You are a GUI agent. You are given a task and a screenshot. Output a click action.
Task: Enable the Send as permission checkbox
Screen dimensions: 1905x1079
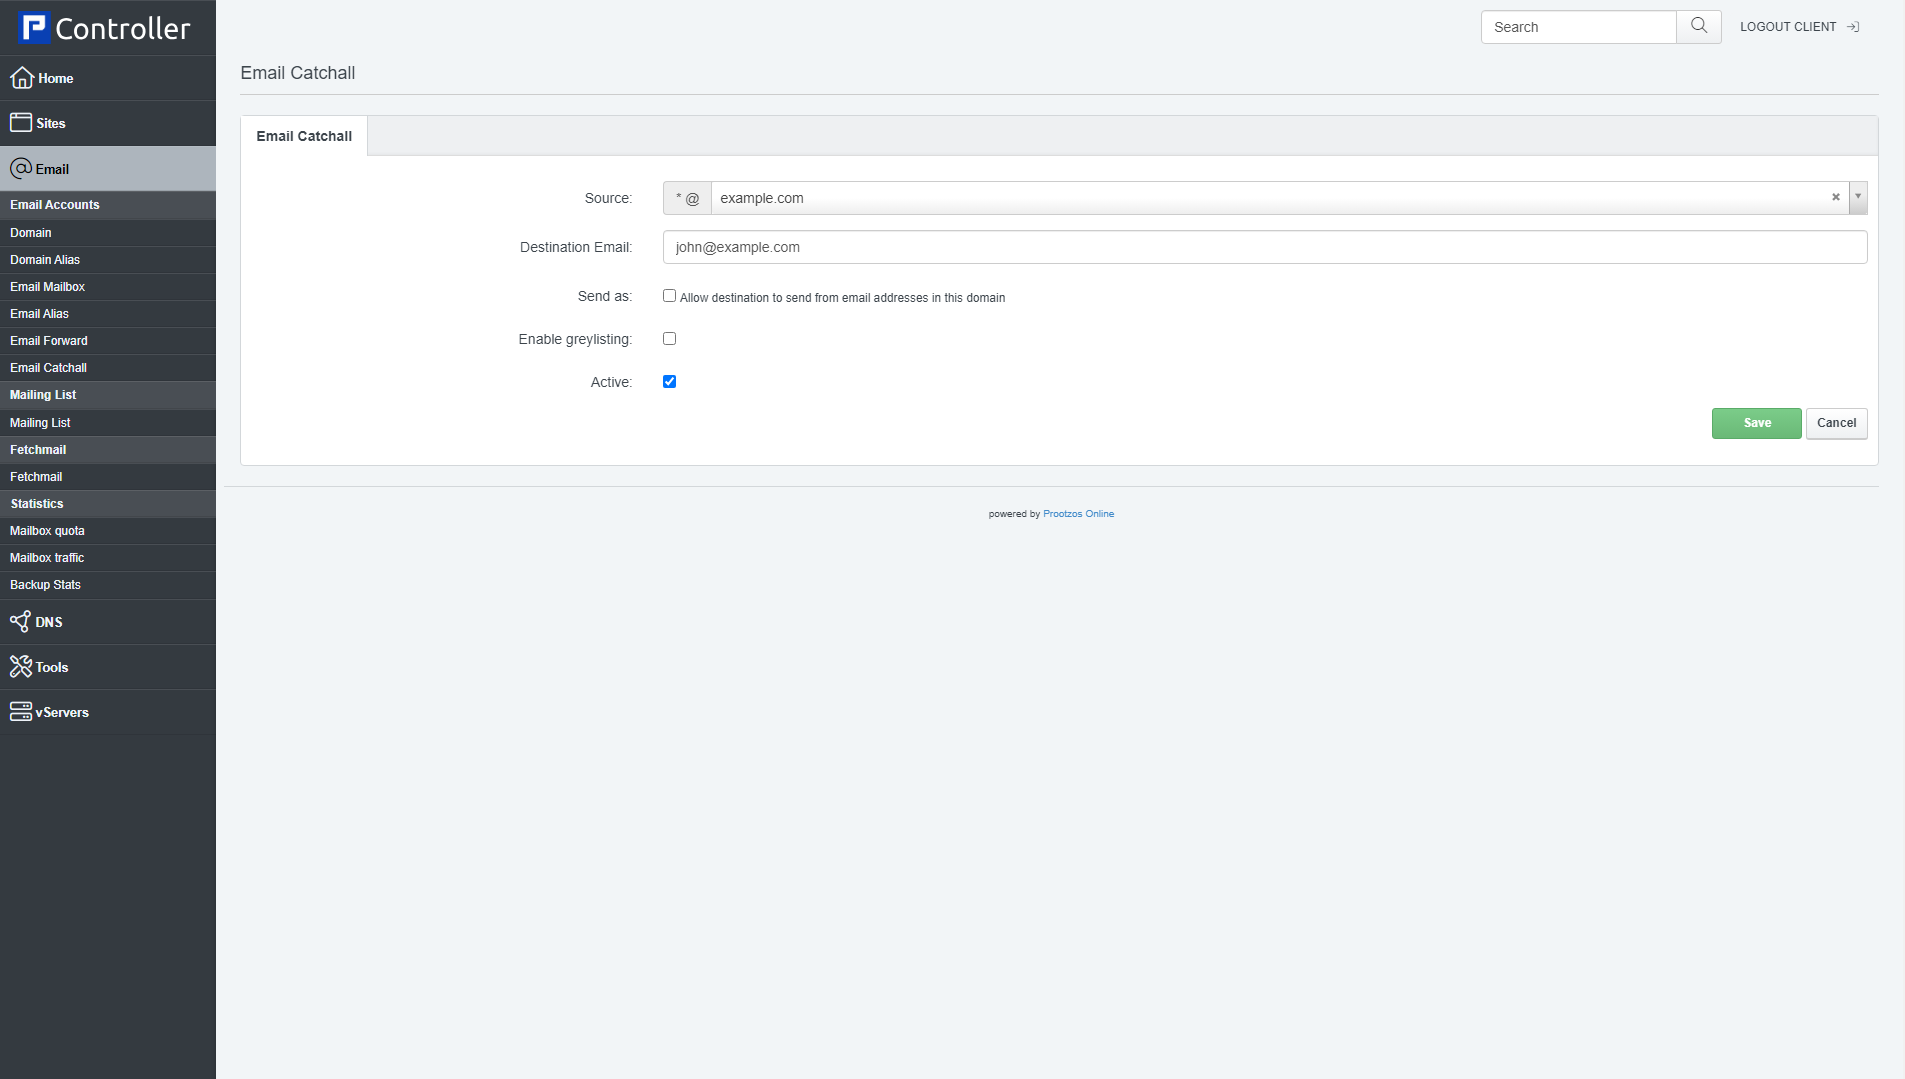click(669, 295)
